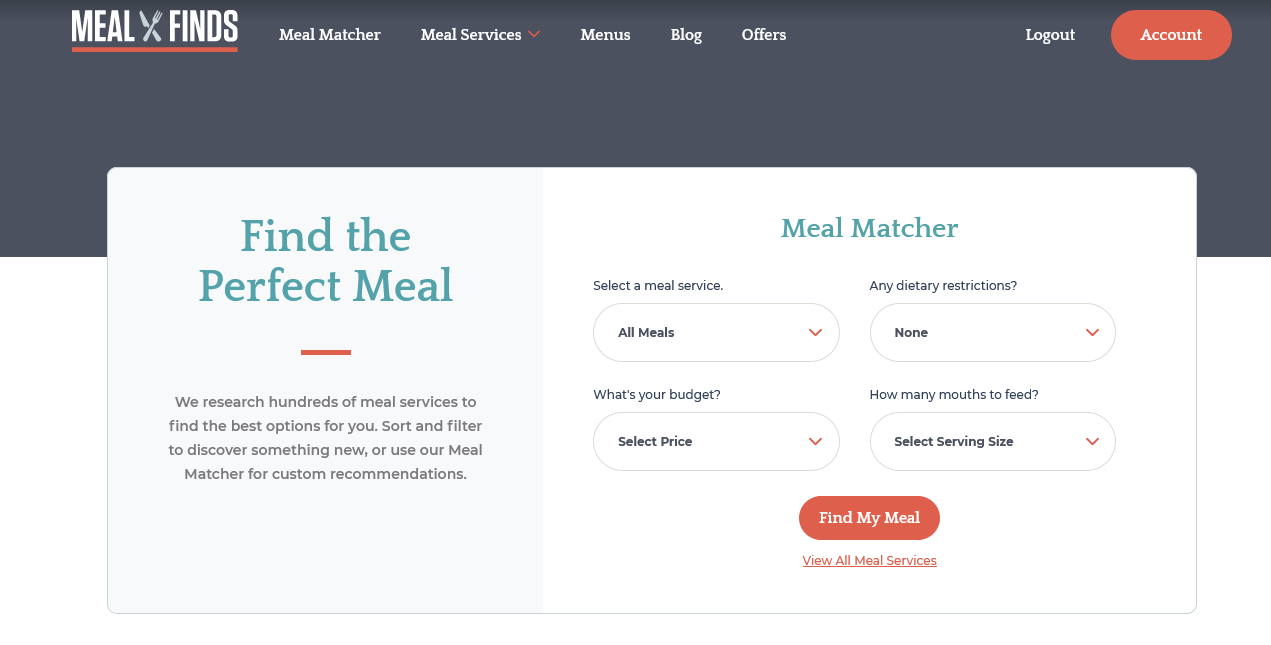
Task: Expand the Meal Services navigation dropdown
Action: click(x=472, y=35)
